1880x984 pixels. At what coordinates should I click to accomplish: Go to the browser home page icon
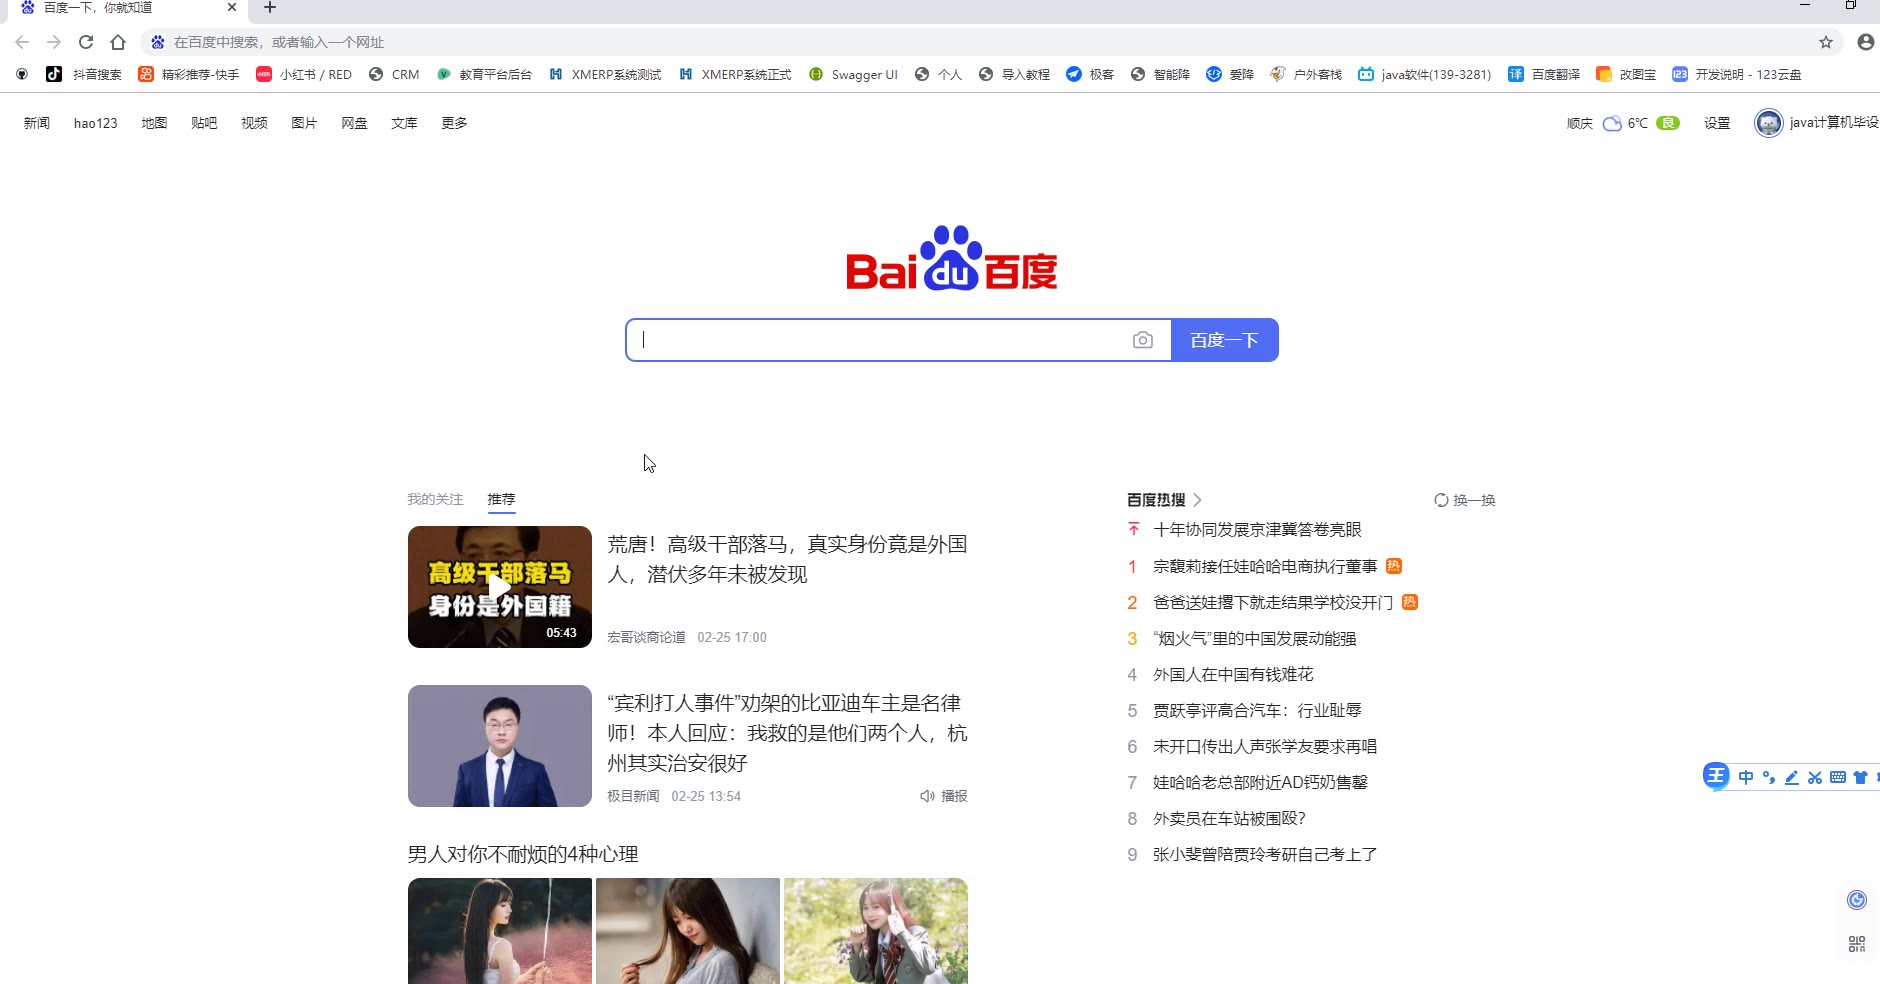[x=118, y=42]
